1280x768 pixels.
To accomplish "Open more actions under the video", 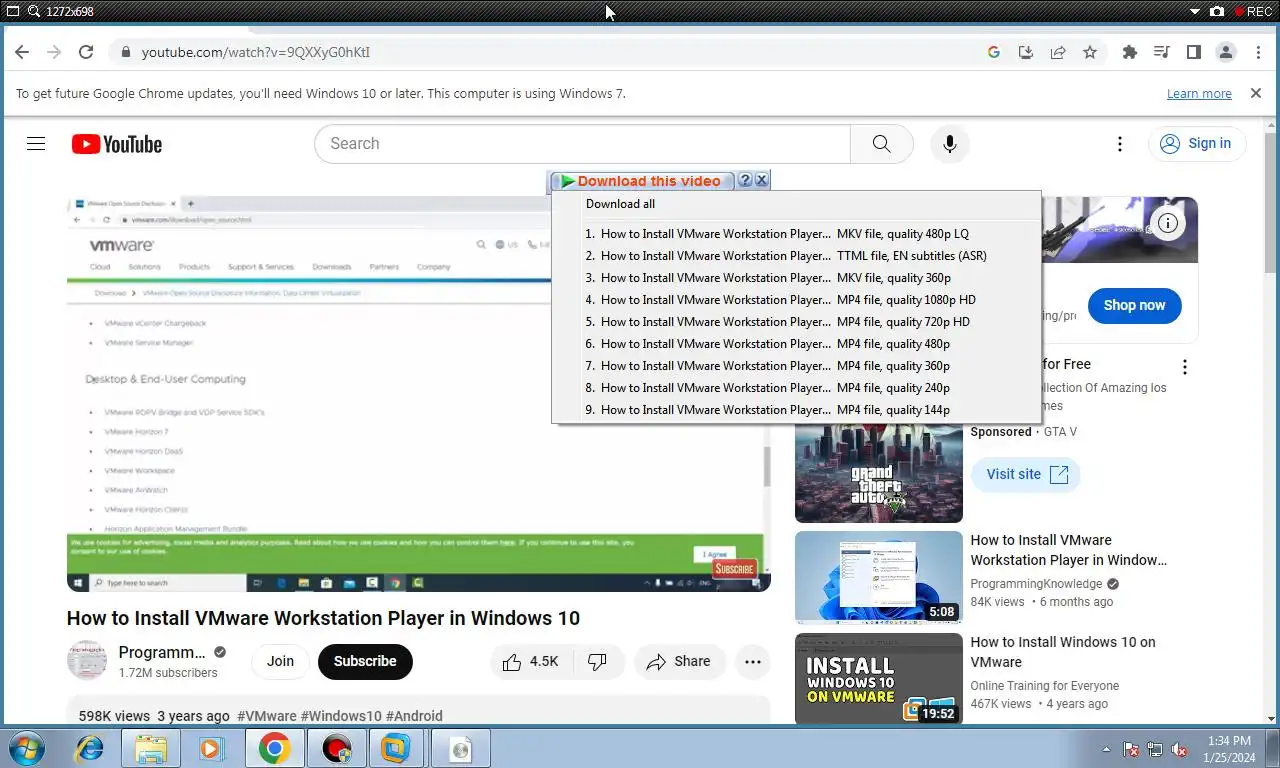I will (x=753, y=661).
